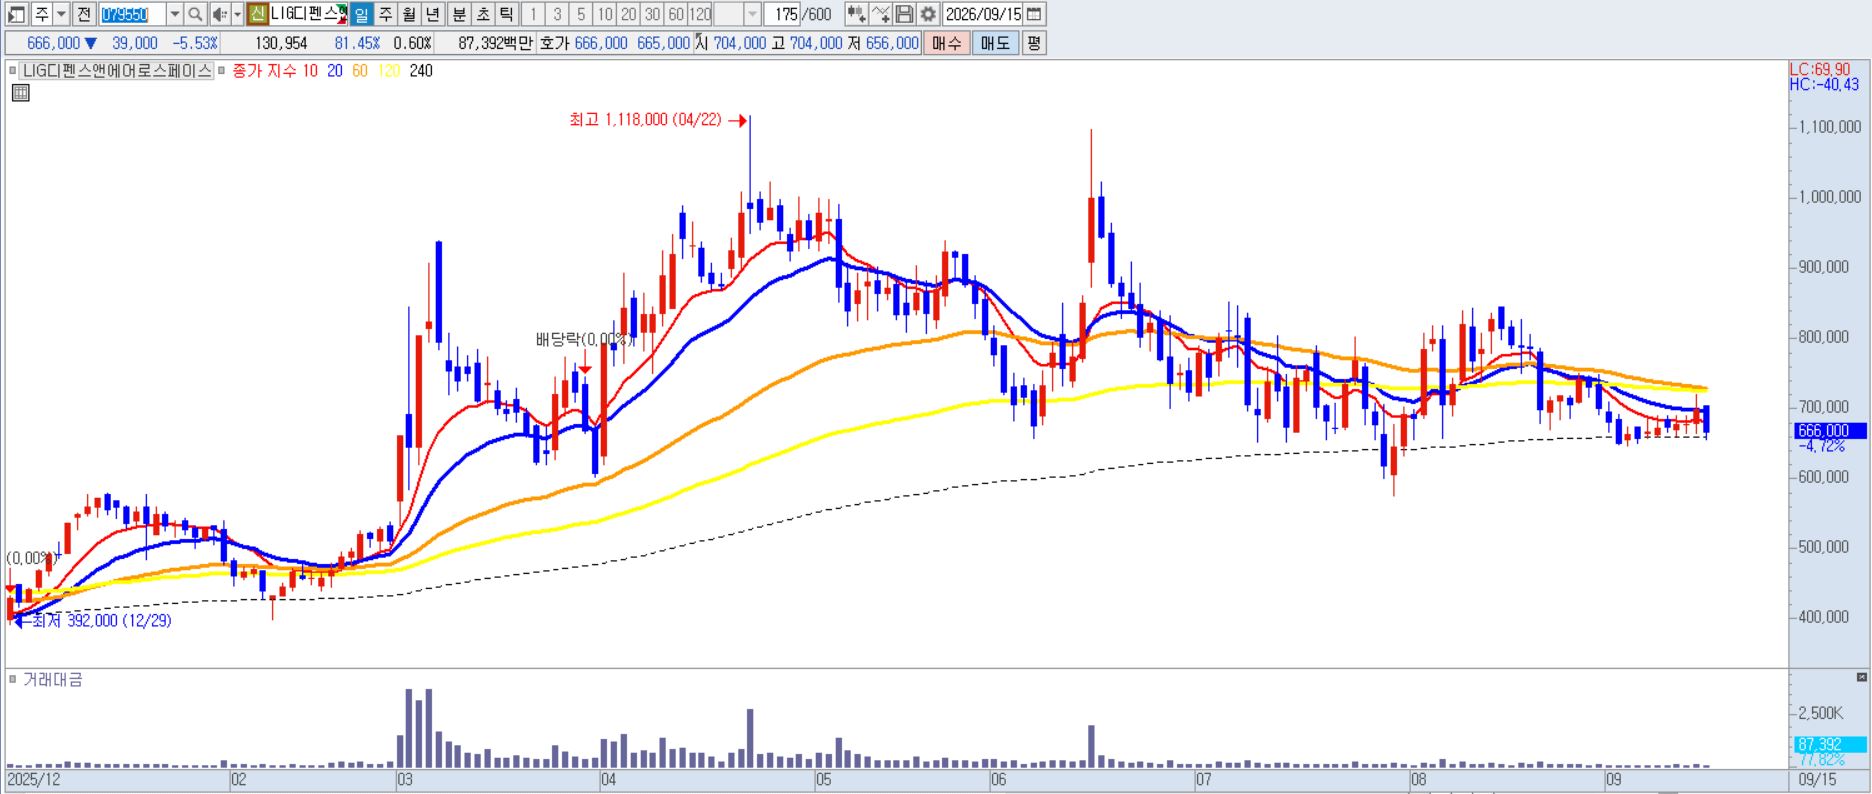Open the dropdown next to the 주 selector
The image size is (1872, 794).
pyautogui.click(x=62, y=14)
